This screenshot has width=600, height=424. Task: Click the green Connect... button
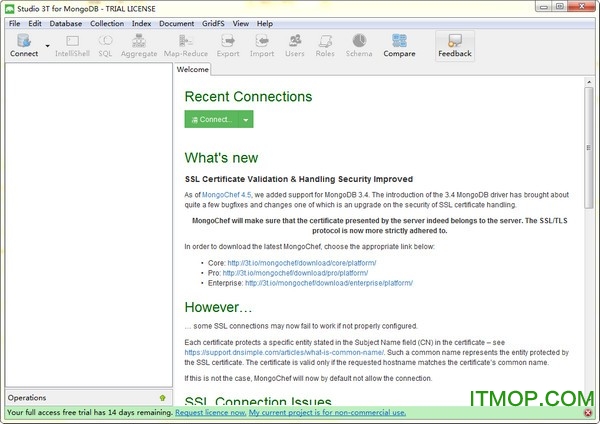tap(212, 119)
